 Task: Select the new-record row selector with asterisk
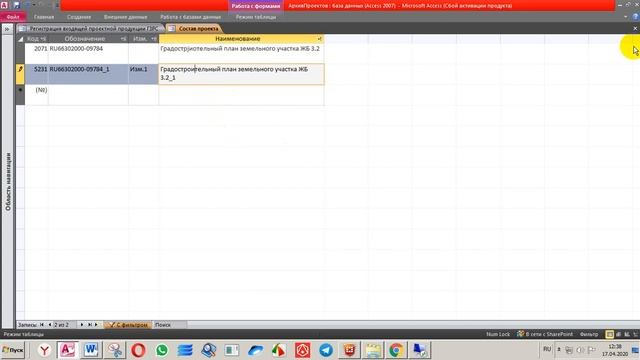[x=20, y=95]
